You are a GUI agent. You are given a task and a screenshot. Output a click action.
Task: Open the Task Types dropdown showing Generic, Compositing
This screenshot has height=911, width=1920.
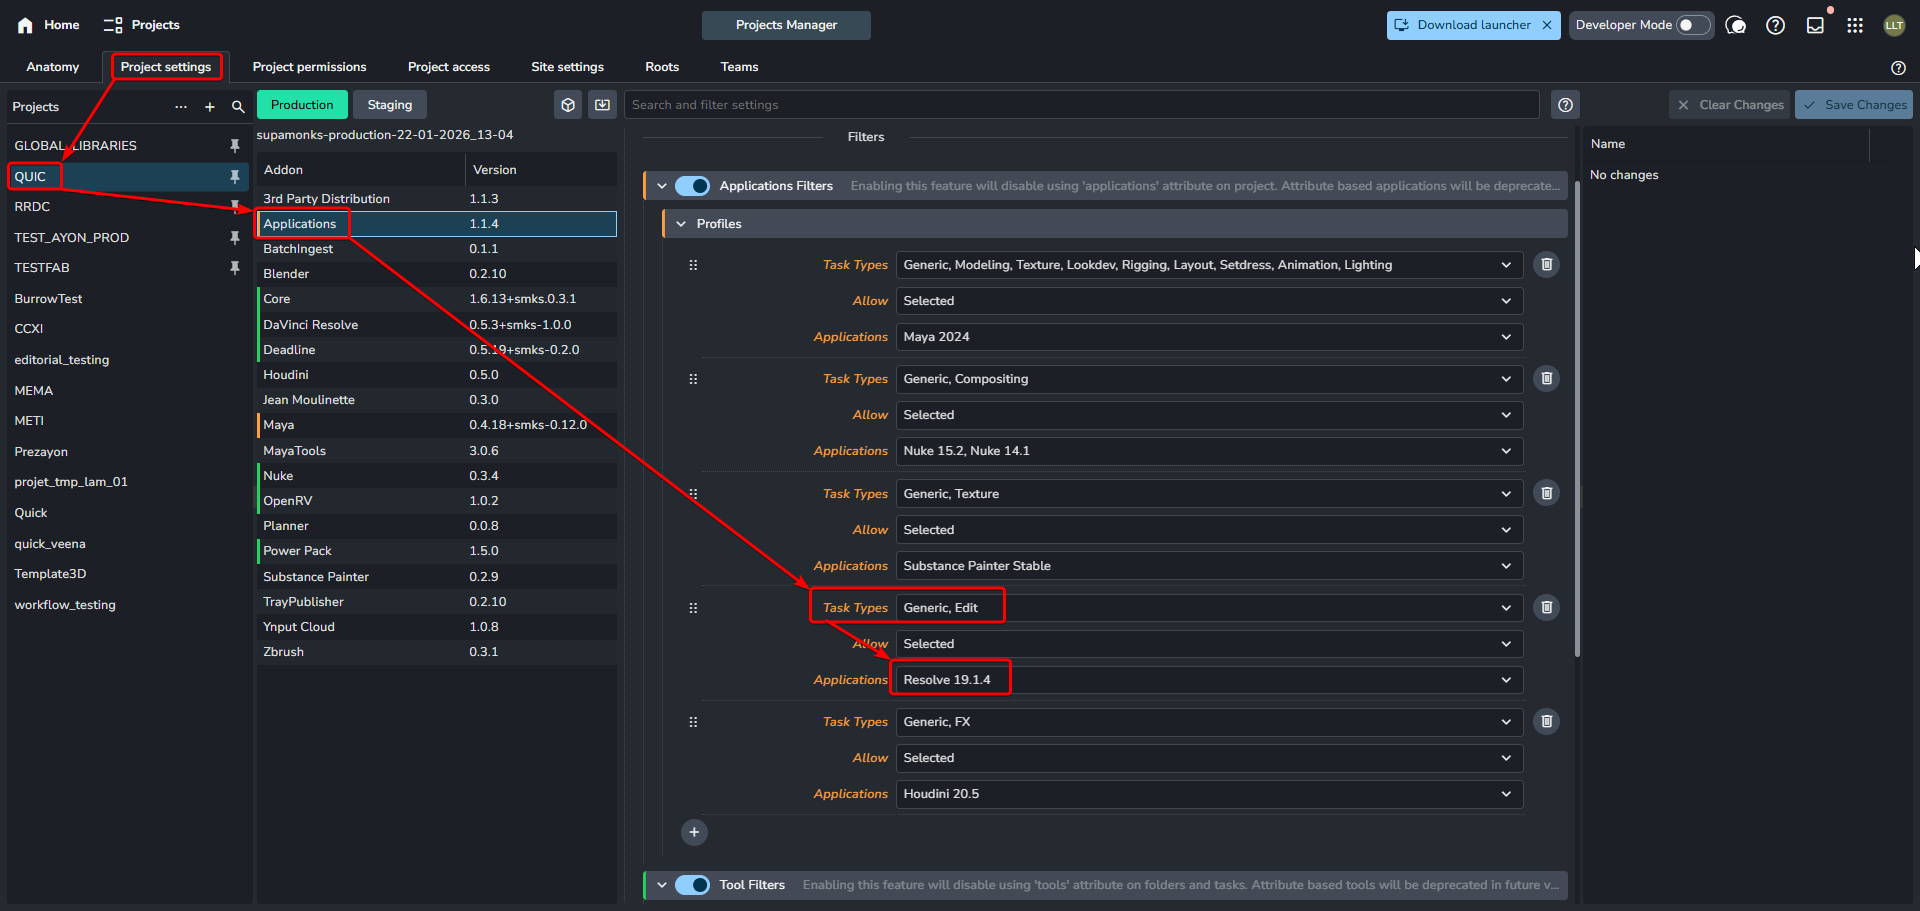point(1208,379)
